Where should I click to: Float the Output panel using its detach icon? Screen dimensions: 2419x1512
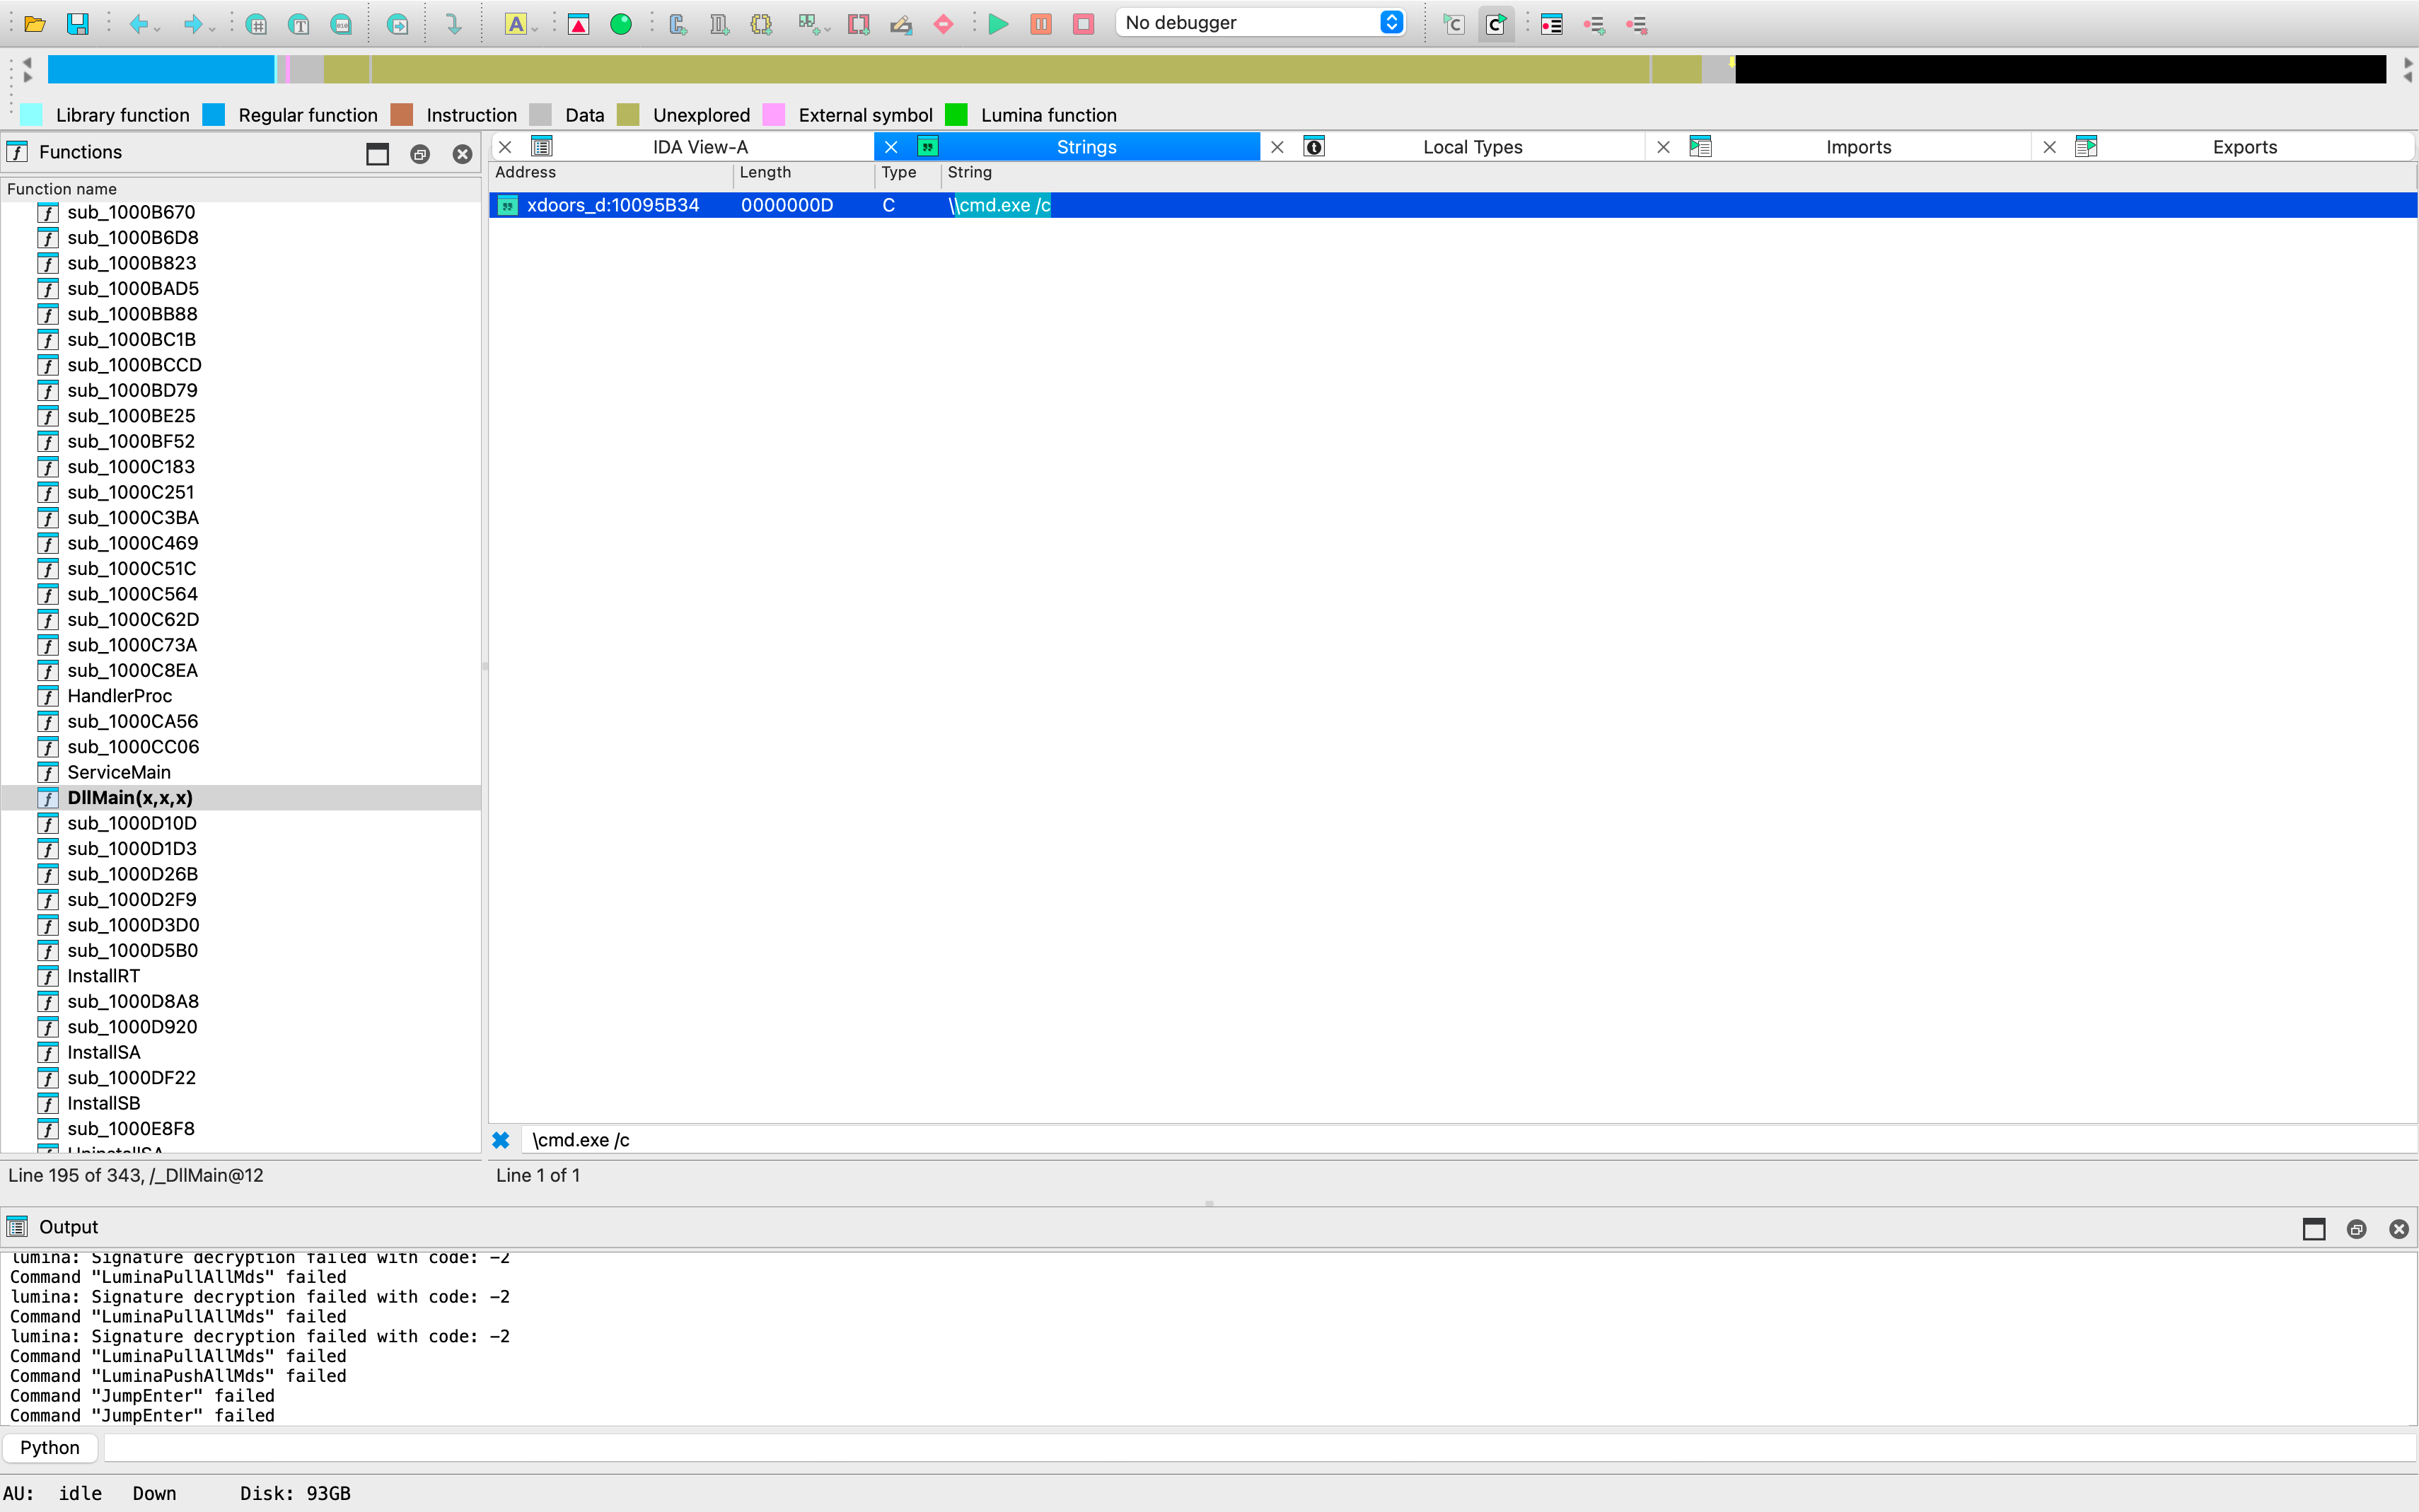point(2356,1229)
